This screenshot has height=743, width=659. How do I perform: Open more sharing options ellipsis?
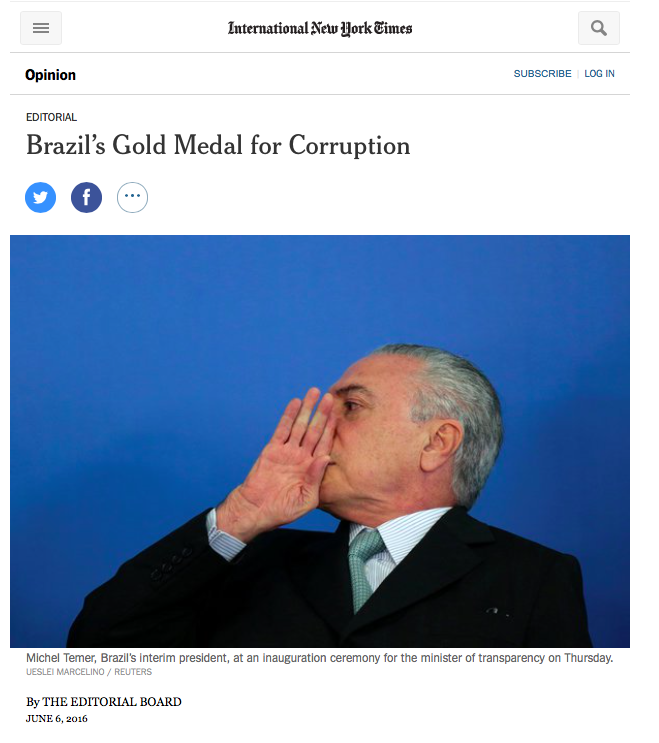pyautogui.click(x=132, y=197)
